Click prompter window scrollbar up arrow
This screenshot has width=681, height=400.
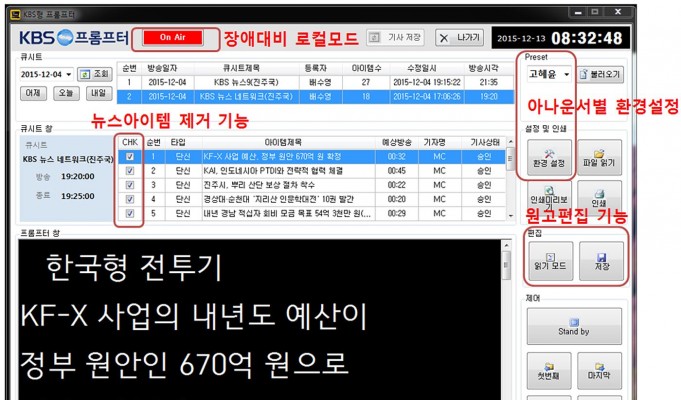click(506, 246)
